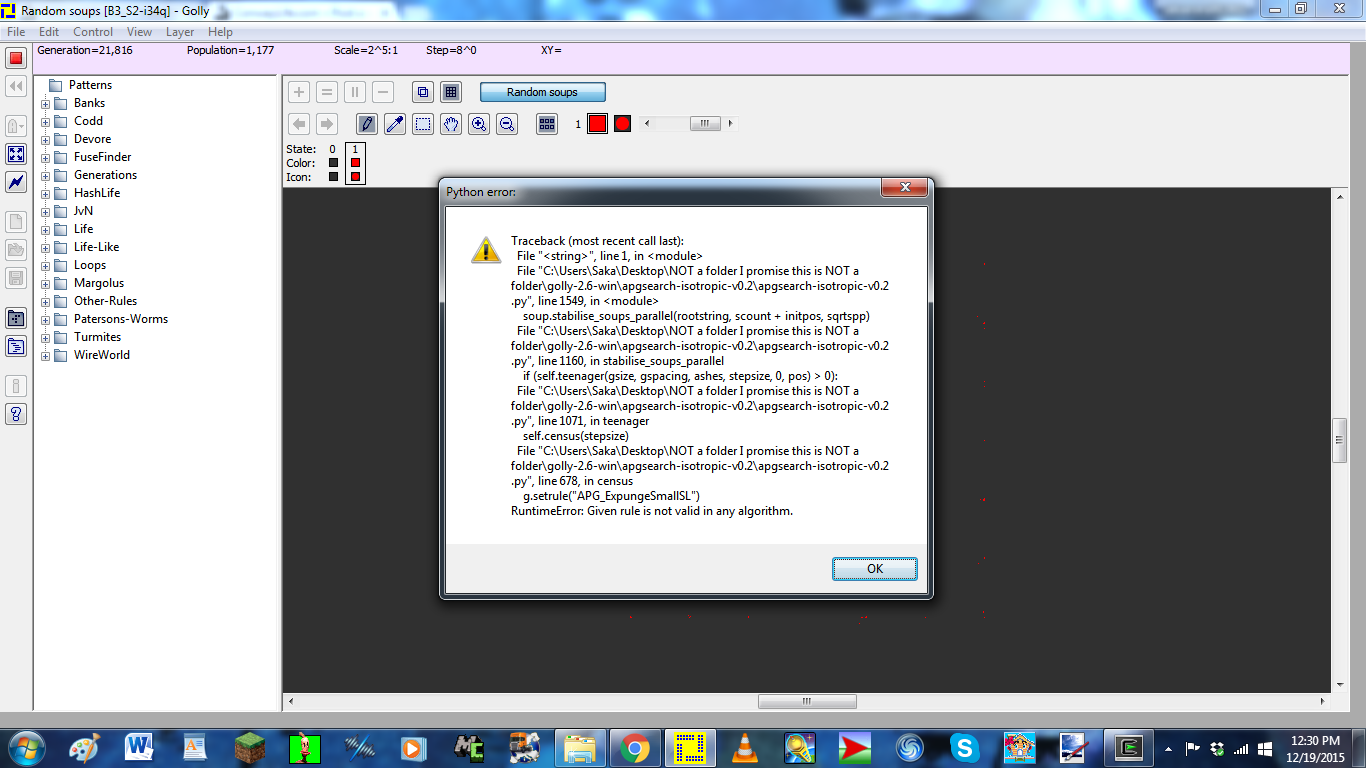1366x768 pixels.
Task: Expand the HashLife folder
Action: coord(45,193)
